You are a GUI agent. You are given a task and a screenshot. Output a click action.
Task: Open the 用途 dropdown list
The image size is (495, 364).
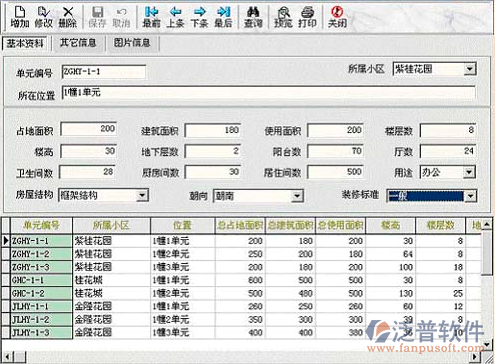469,172
